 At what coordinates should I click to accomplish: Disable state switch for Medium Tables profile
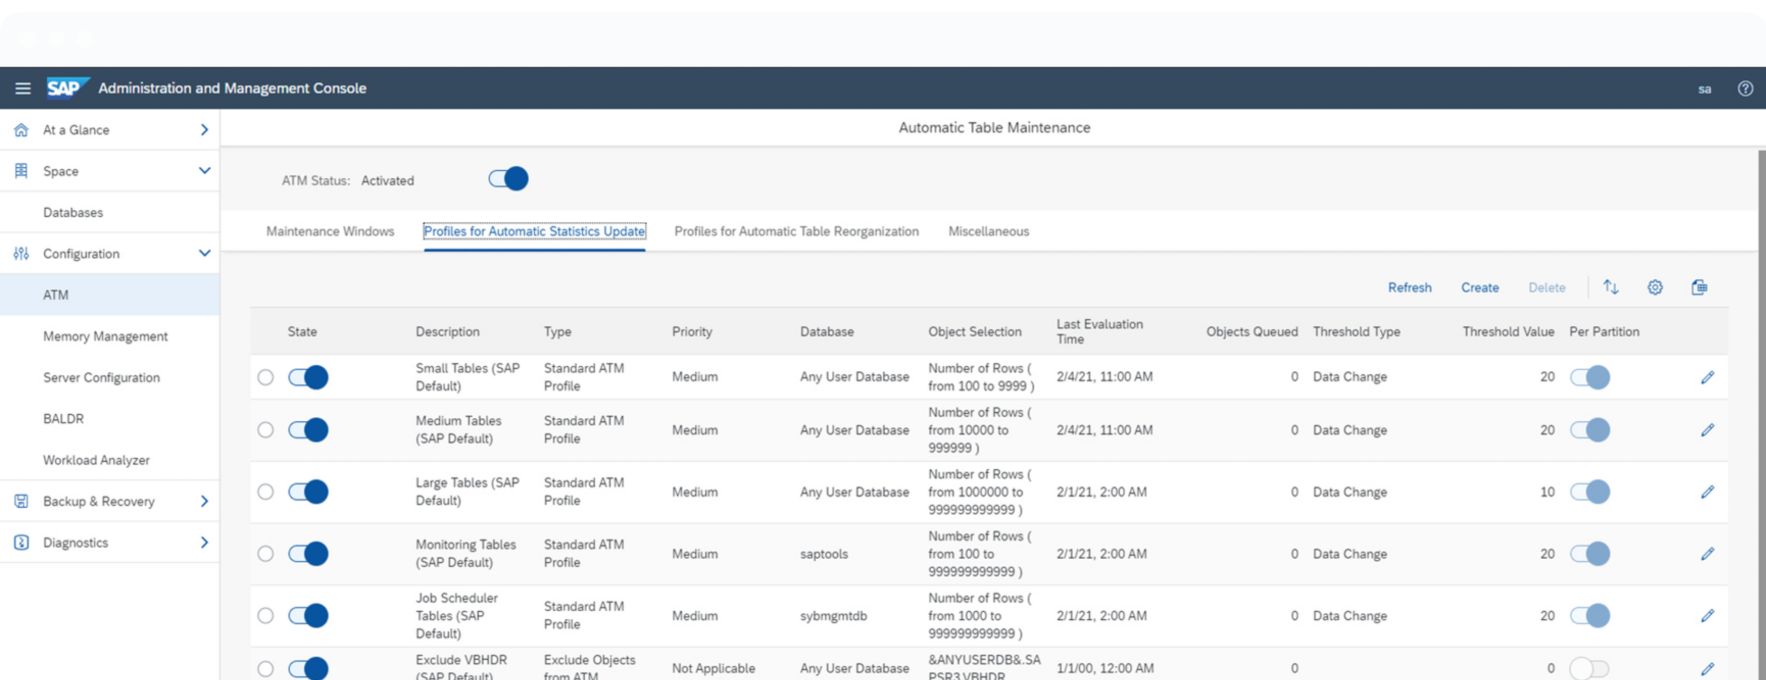pyautogui.click(x=308, y=430)
